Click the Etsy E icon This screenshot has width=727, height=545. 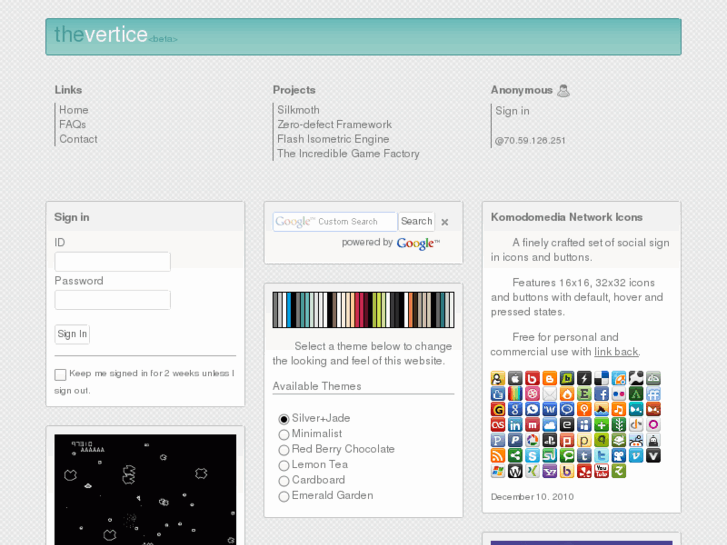(x=584, y=394)
